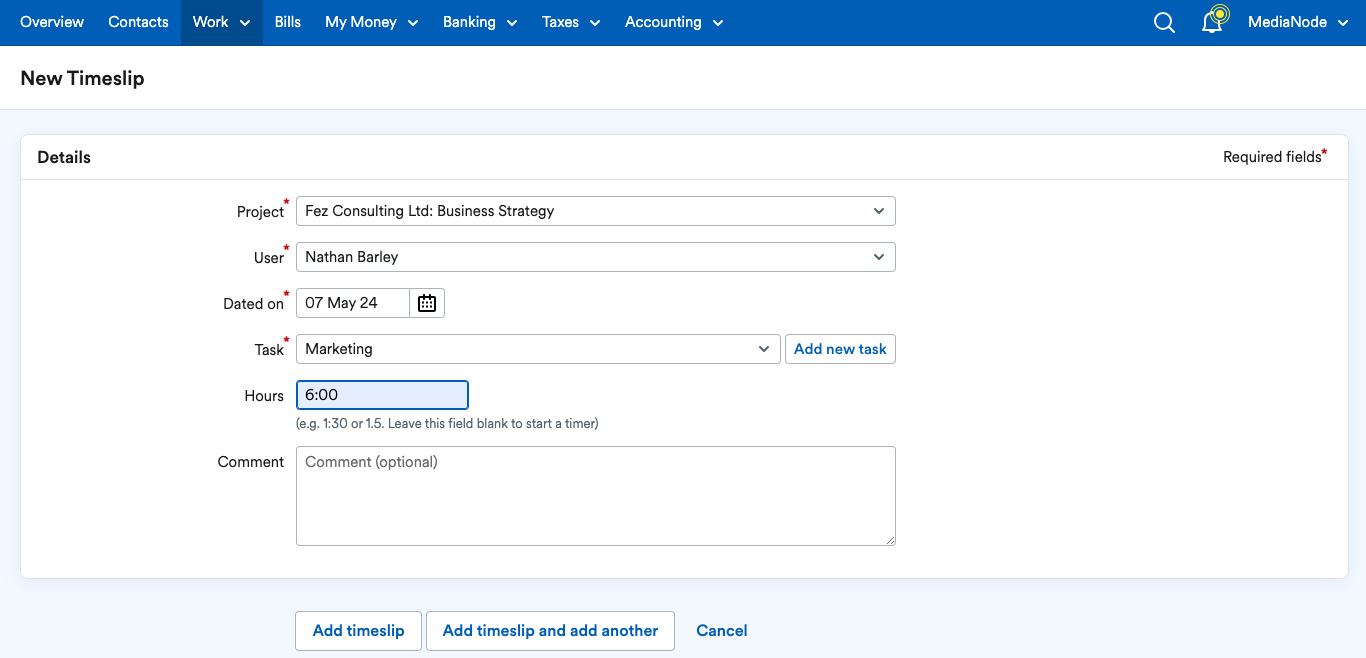Go to the Overview tab
Image resolution: width=1366 pixels, height=658 pixels.
(x=52, y=22)
